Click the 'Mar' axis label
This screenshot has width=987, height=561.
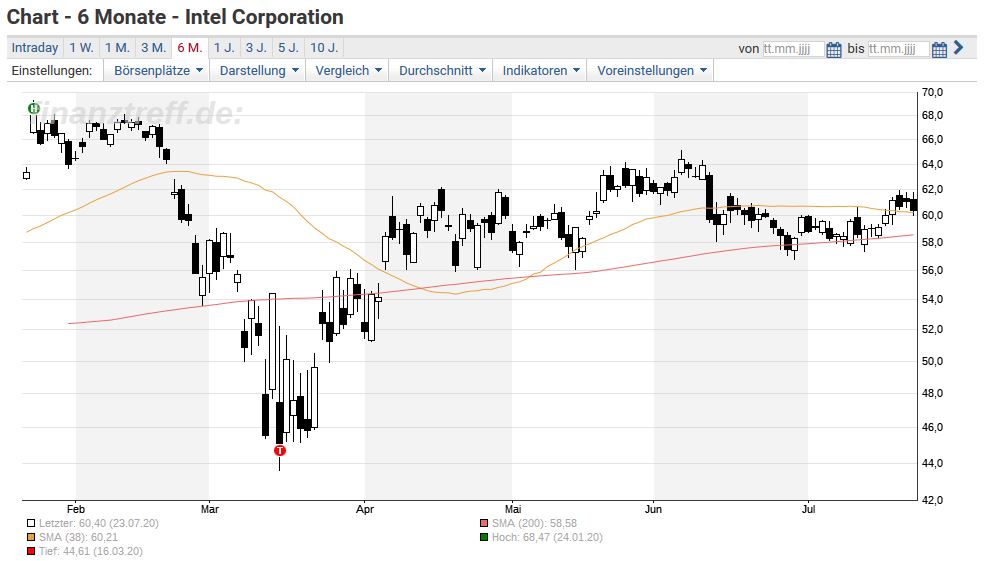click(210, 509)
